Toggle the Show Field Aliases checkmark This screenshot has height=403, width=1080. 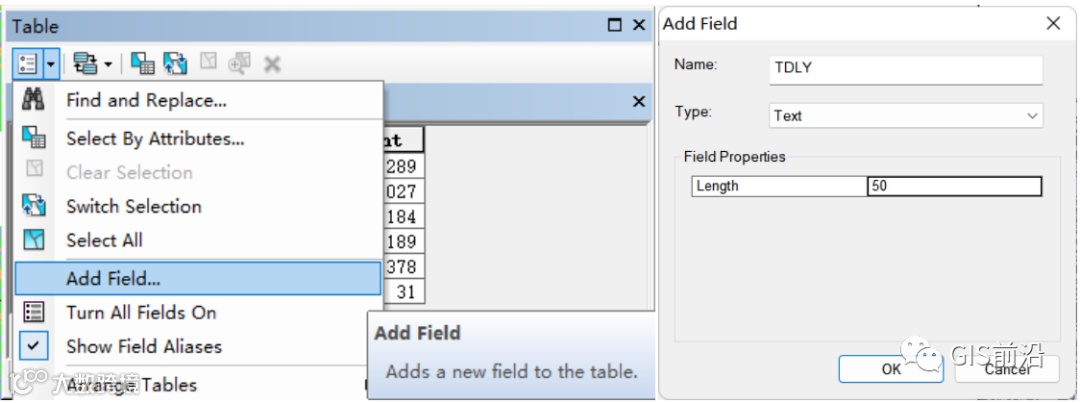[33, 346]
